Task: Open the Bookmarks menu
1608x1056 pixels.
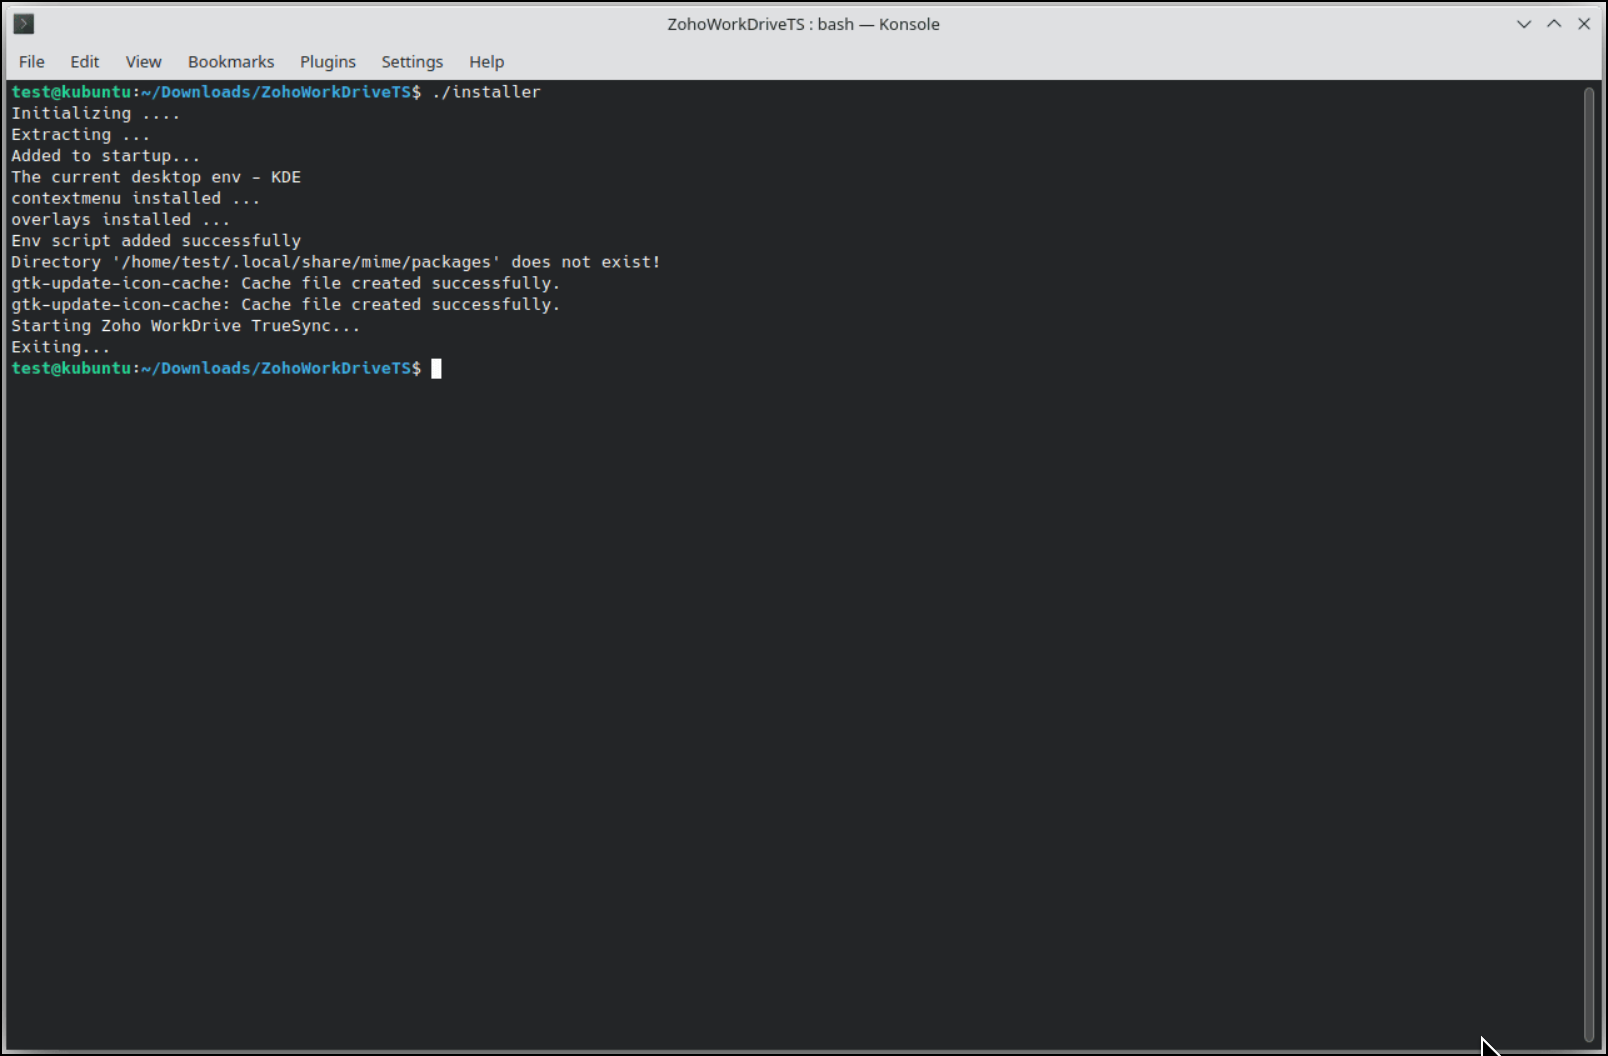Action: click(231, 62)
